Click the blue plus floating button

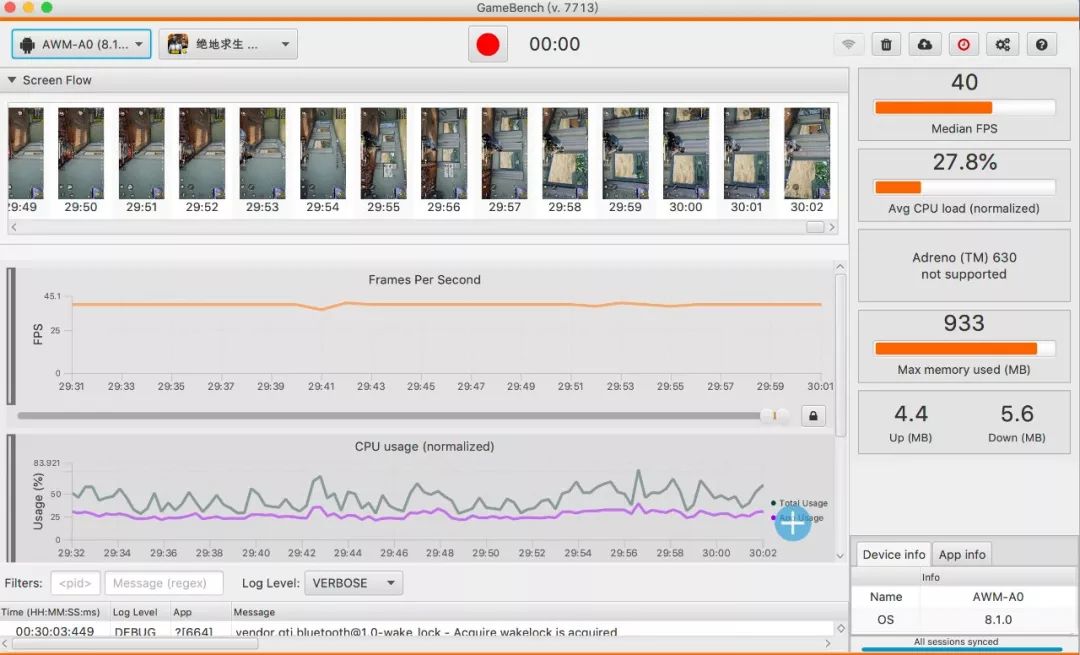pyautogui.click(x=793, y=523)
